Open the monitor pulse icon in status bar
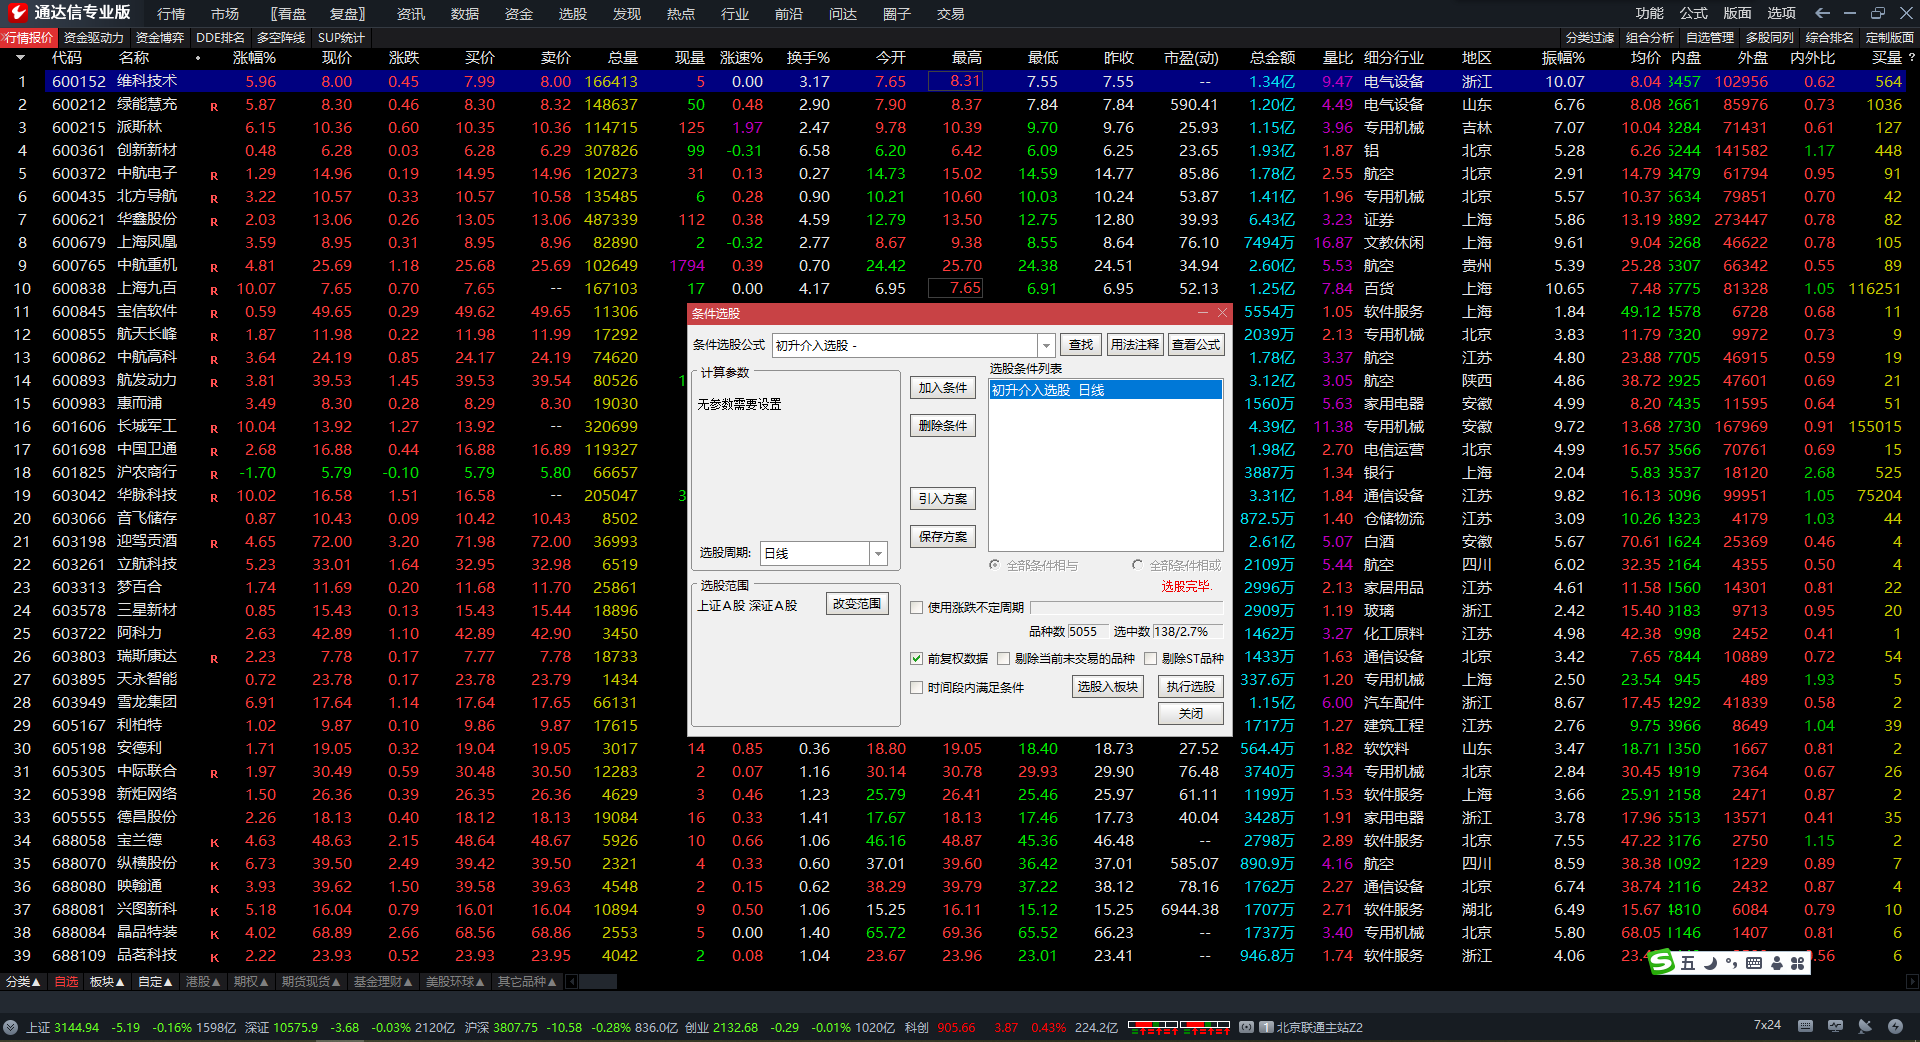1920x1042 pixels. tap(1835, 1026)
